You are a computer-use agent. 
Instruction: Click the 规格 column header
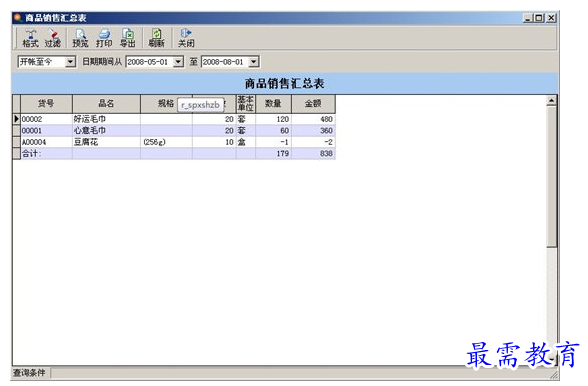(166, 104)
